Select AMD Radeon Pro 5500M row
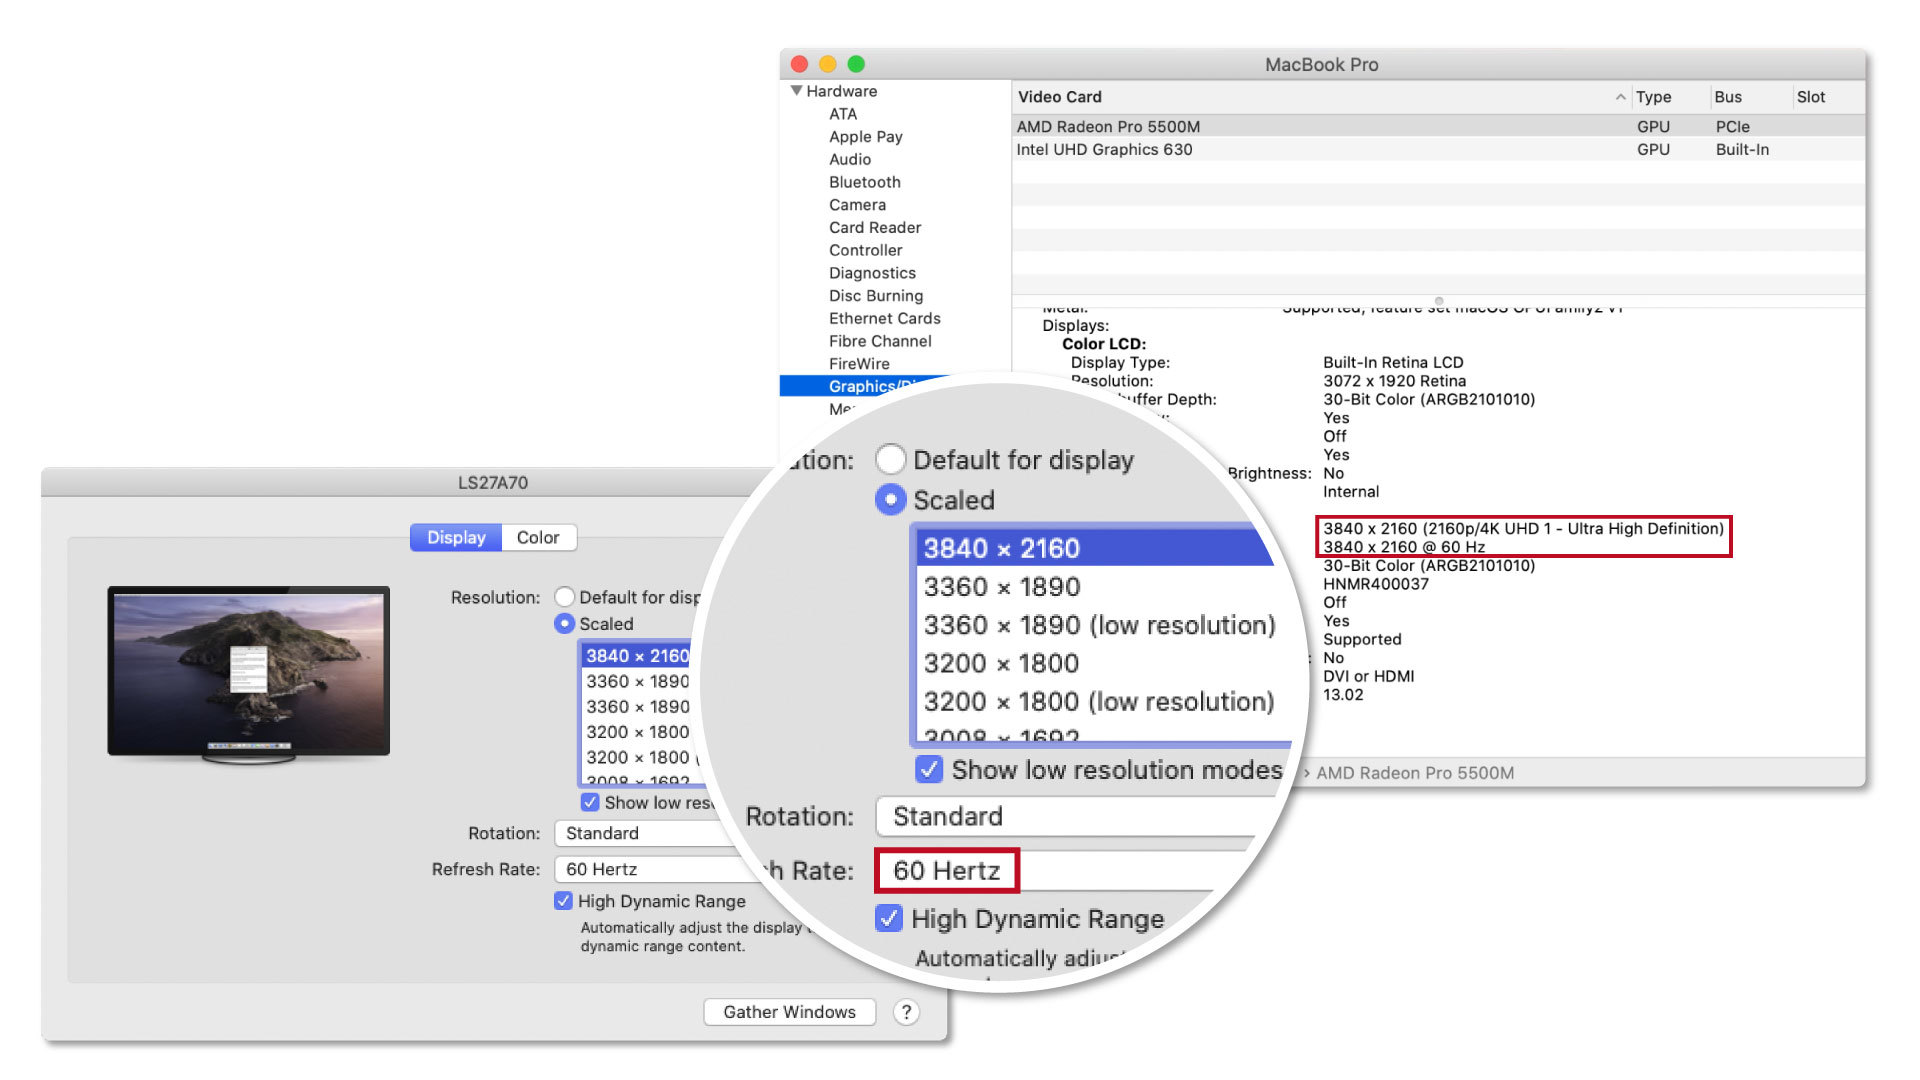This screenshot has width=1920, height=1080. [x=1108, y=127]
